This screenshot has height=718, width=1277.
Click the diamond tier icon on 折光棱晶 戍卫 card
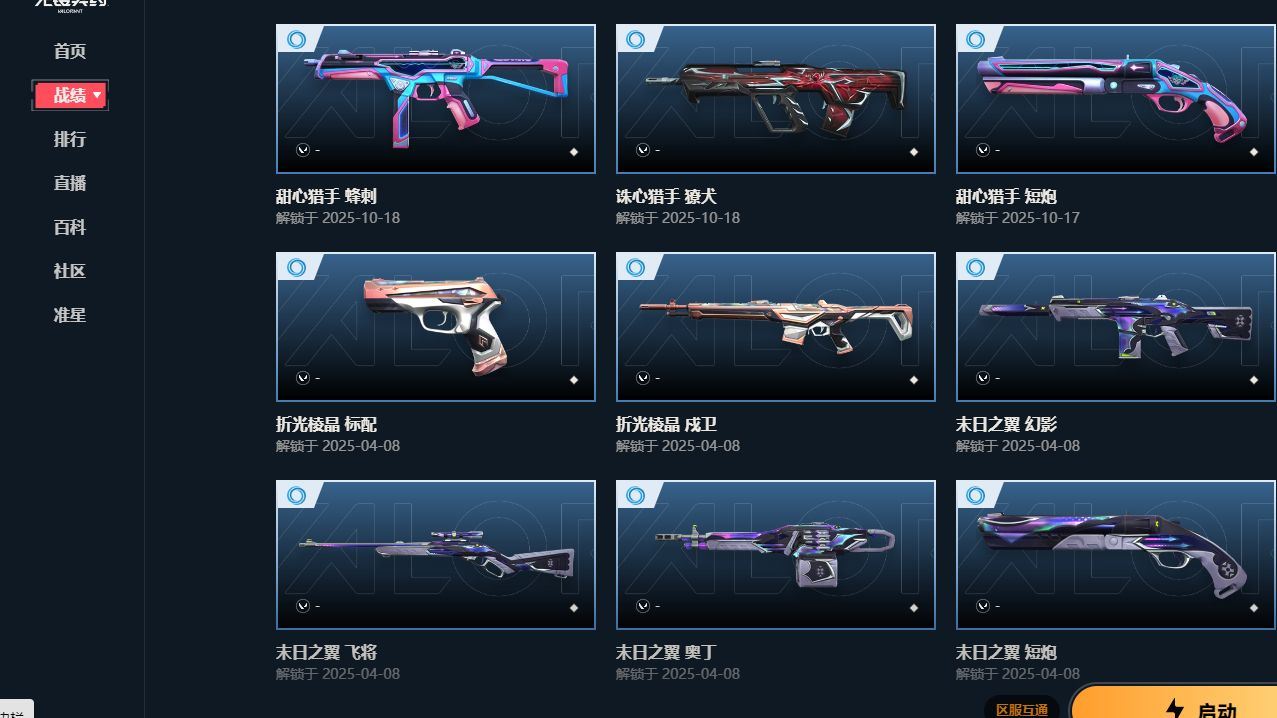tap(914, 380)
